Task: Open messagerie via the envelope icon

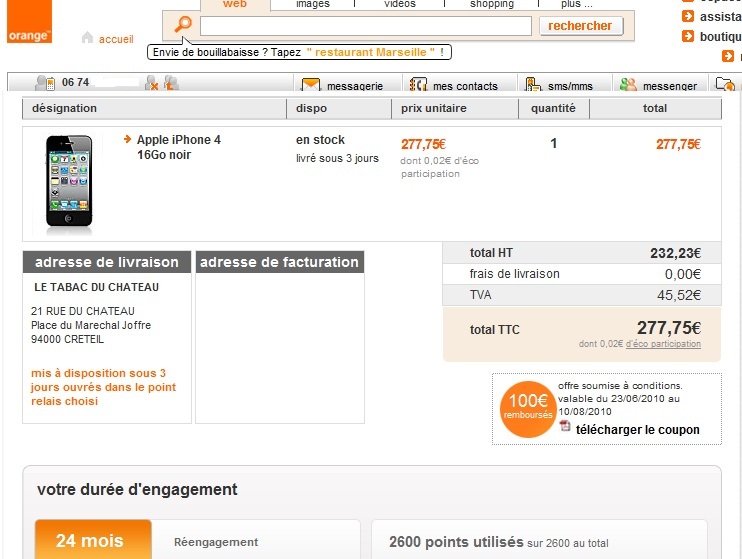Action: point(310,85)
